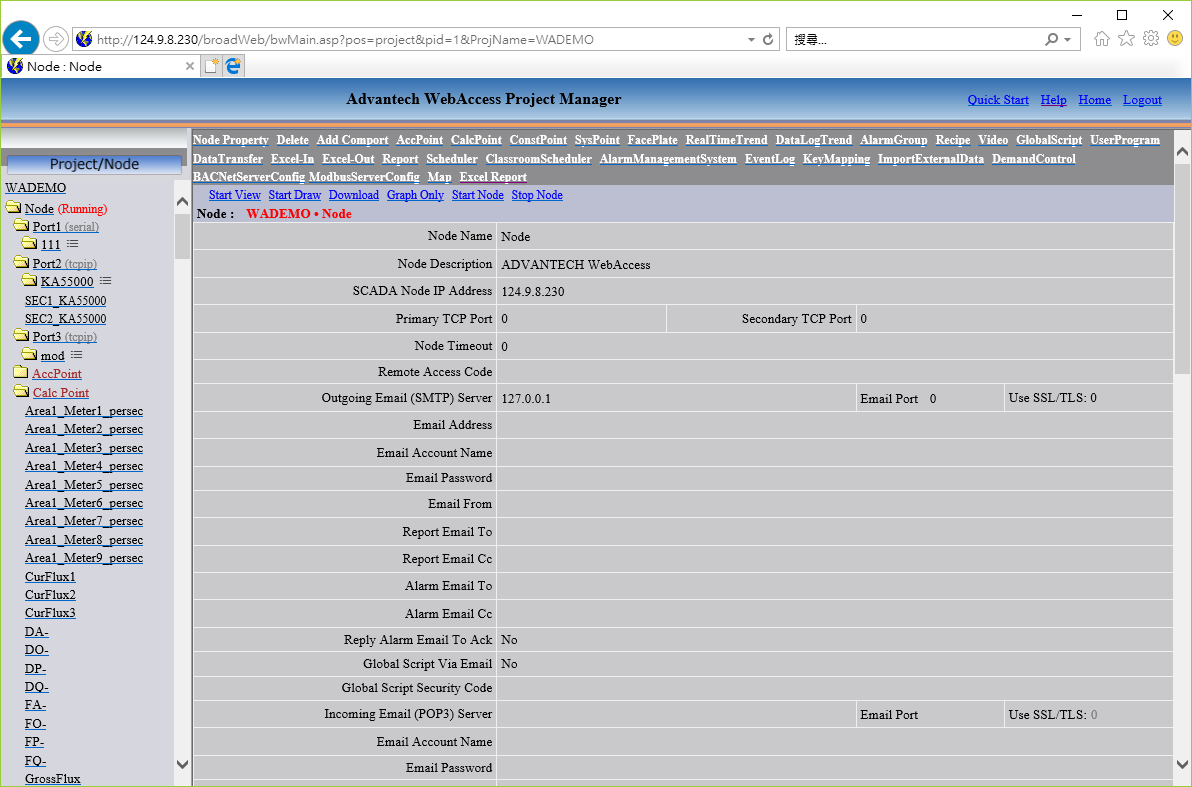
Task: Click the smiley feedback icon
Action: (1175, 38)
